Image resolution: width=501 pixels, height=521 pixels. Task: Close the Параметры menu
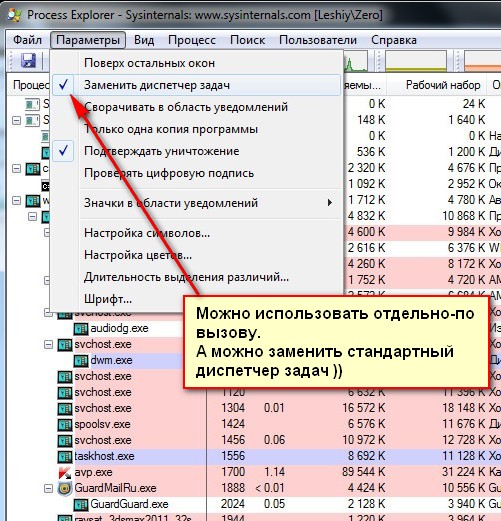click(88, 40)
